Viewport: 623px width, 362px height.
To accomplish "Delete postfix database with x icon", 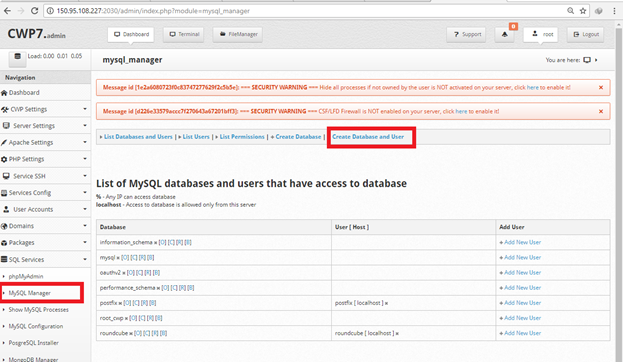I will click(120, 303).
